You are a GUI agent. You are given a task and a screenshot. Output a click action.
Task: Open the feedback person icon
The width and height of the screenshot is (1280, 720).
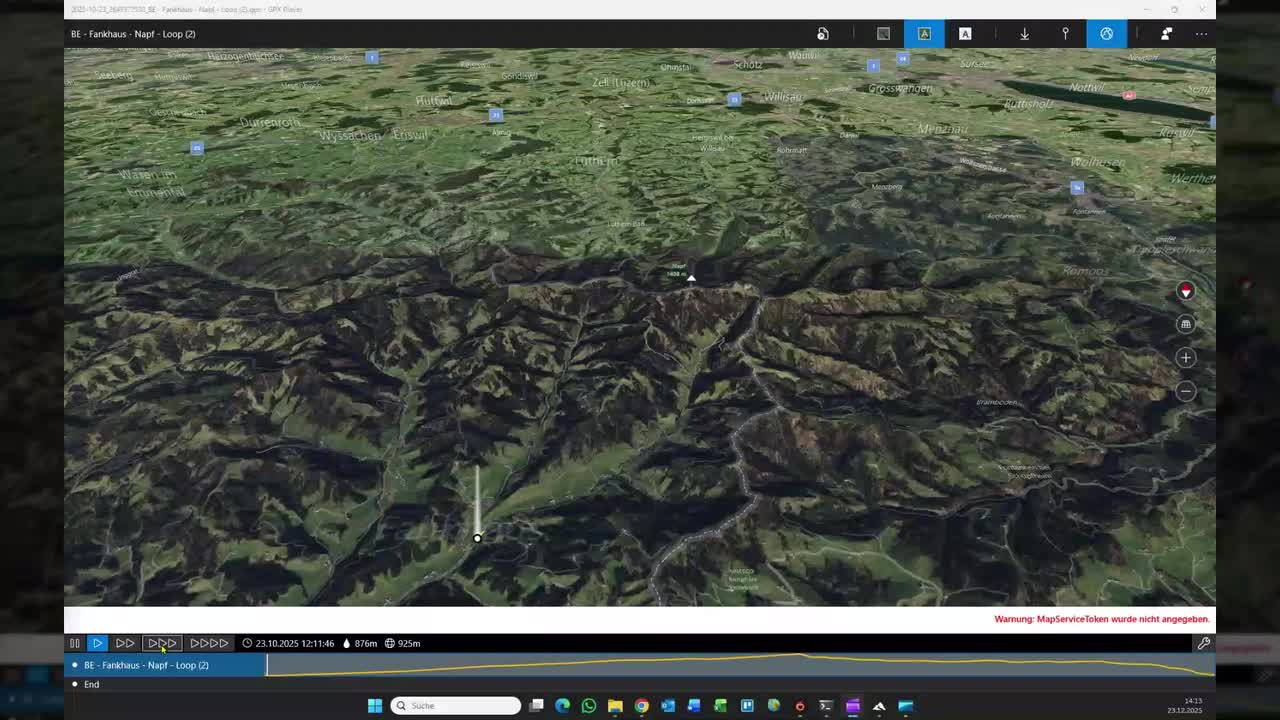1166,34
